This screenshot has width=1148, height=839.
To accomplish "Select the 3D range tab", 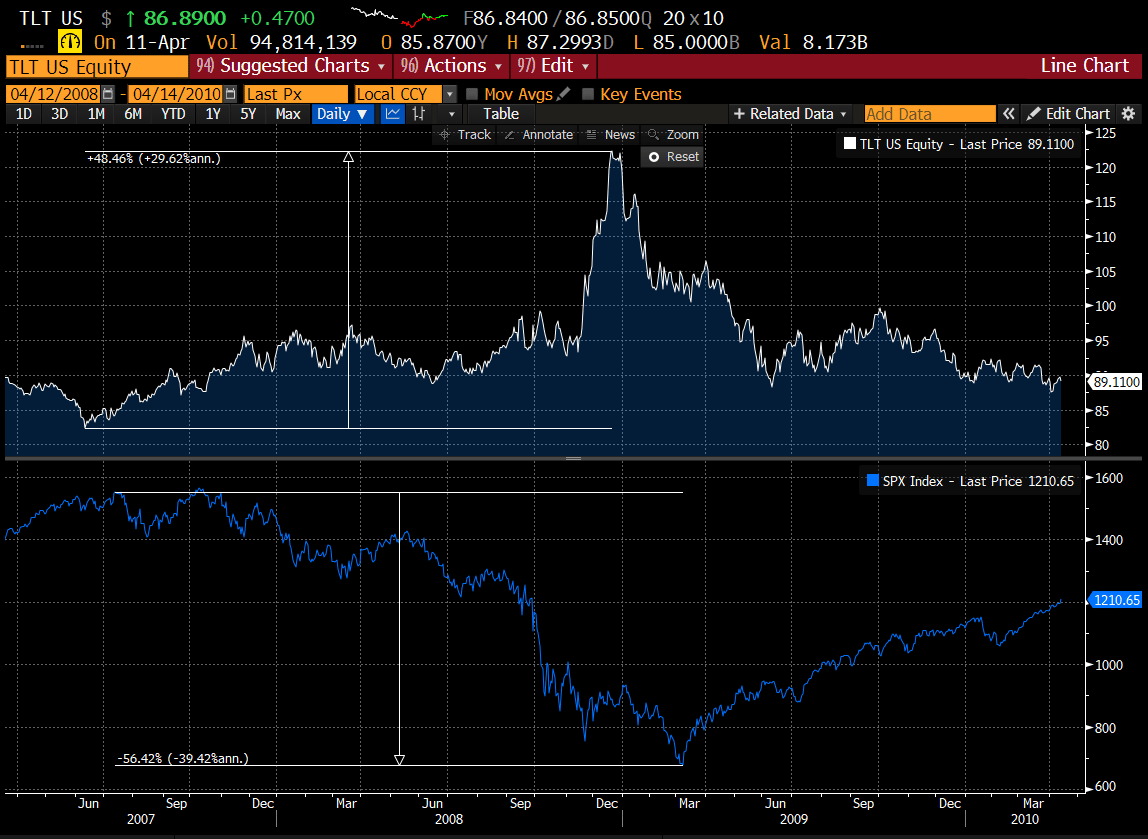I will (x=59, y=113).
